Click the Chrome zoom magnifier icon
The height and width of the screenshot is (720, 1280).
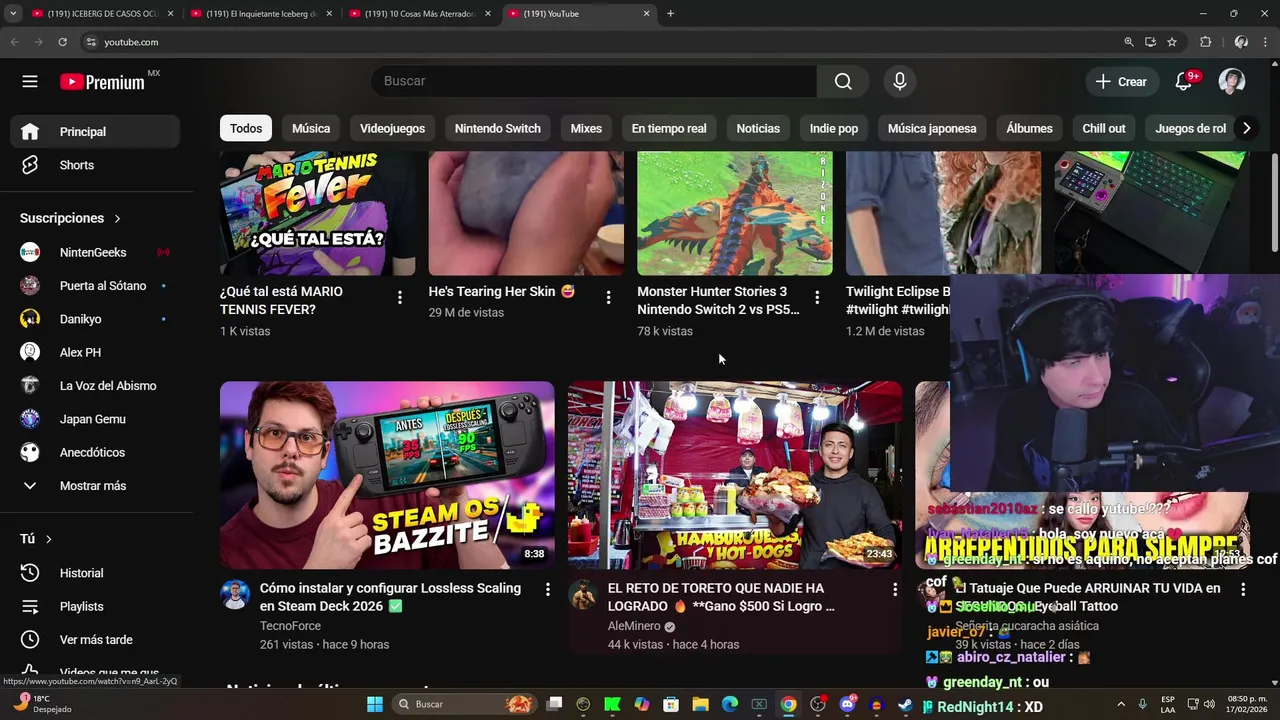point(1129,42)
